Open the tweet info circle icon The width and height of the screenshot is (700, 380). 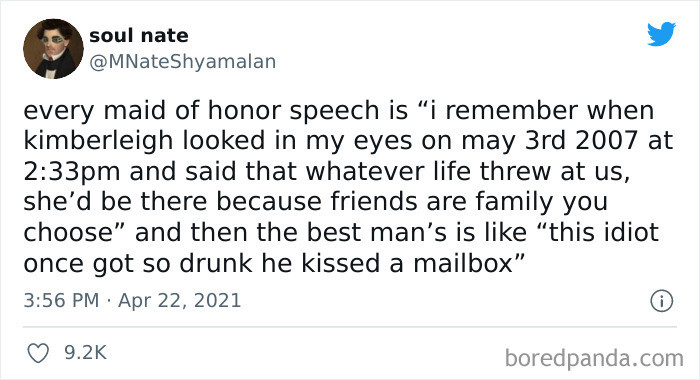pyautogui.click(x=661, y=301)
